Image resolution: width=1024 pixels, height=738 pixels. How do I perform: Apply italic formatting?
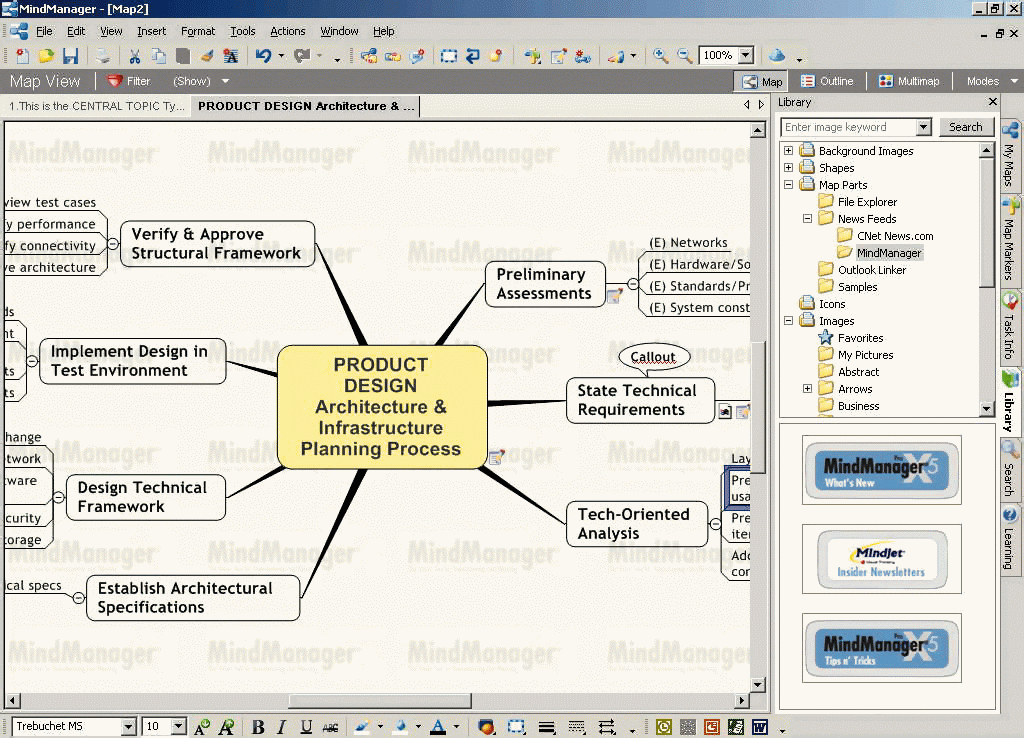pyautogui.click(x=281, y=727)
